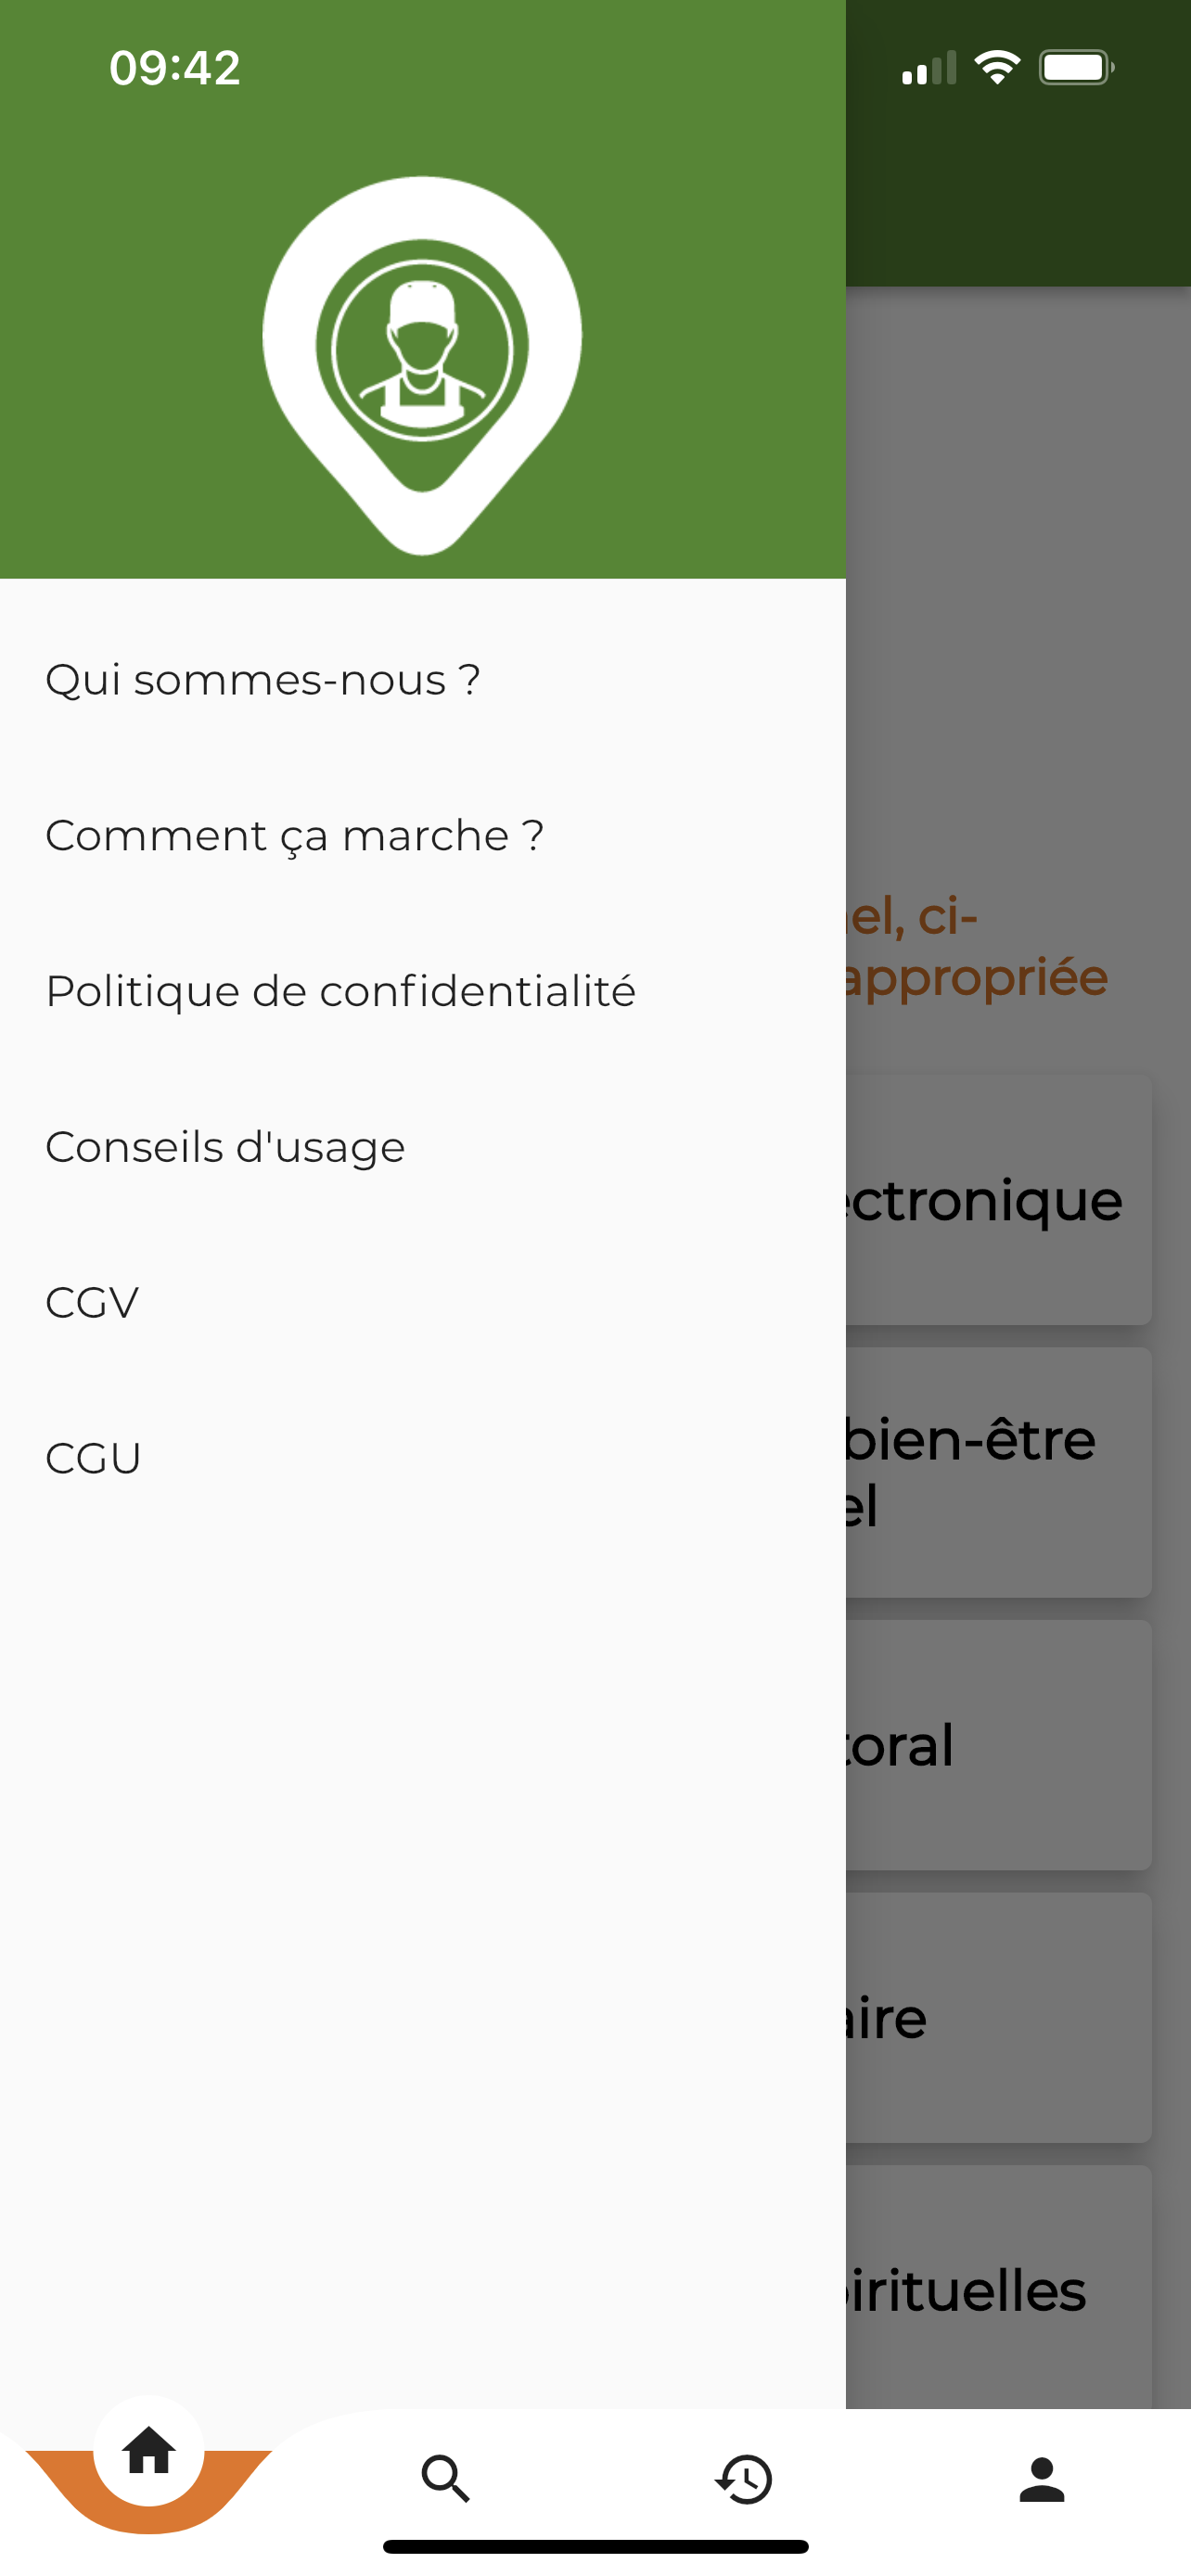Open the CGV entry

pyautogui.click(x=92, y=1303)
